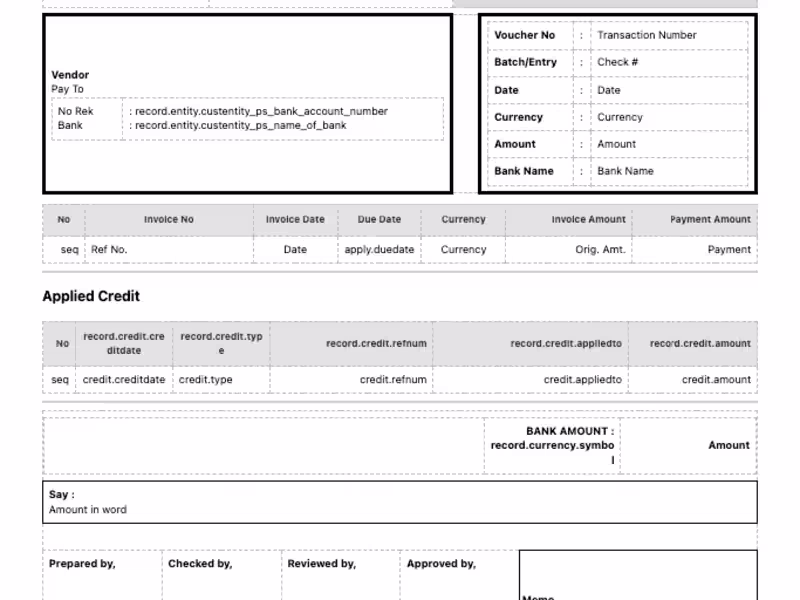Select the bold Currency label in voucher box
This screenshot has height=600, width=800.
[518, 117]
